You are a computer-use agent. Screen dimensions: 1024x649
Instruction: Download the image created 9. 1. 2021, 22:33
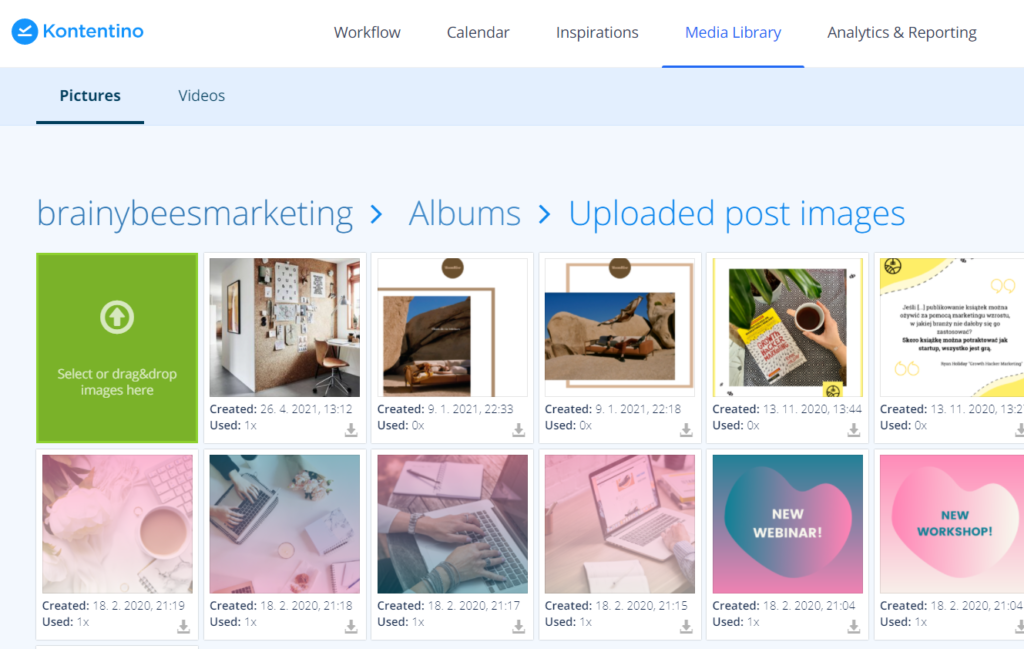pyautogui.click(x=519, y=430)
